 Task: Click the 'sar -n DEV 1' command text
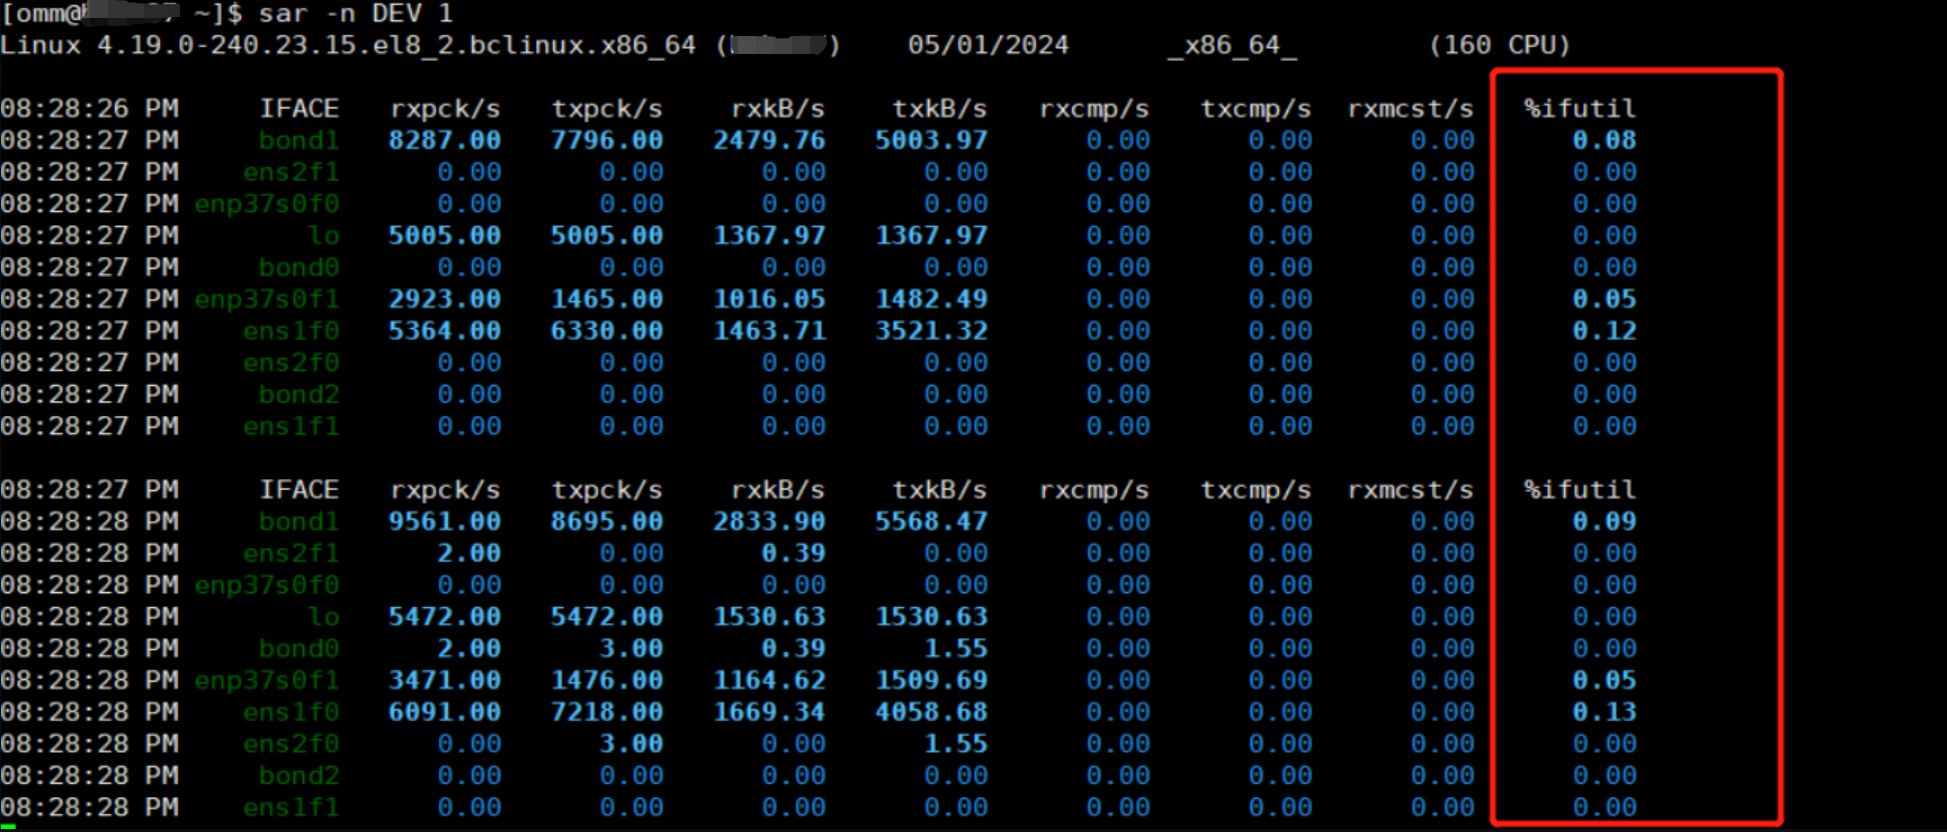[x=356, y=14]
